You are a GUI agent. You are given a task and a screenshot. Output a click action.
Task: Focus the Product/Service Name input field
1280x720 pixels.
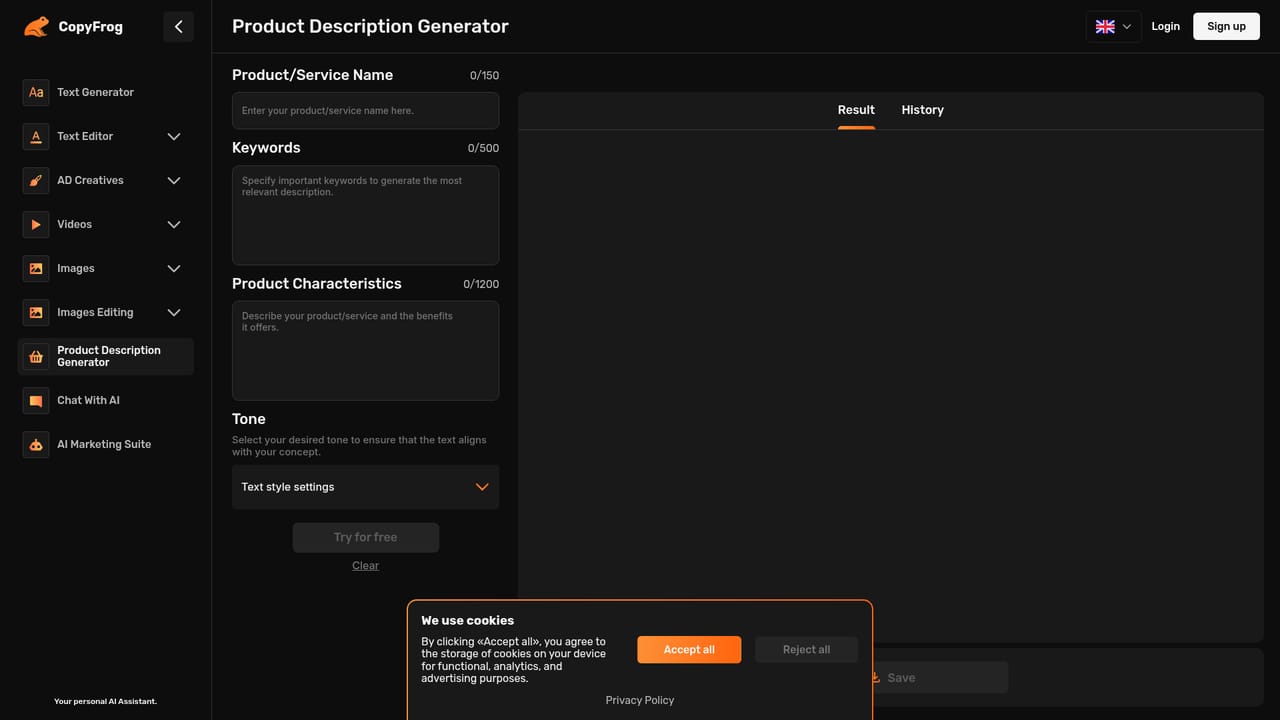coord(365,111)
